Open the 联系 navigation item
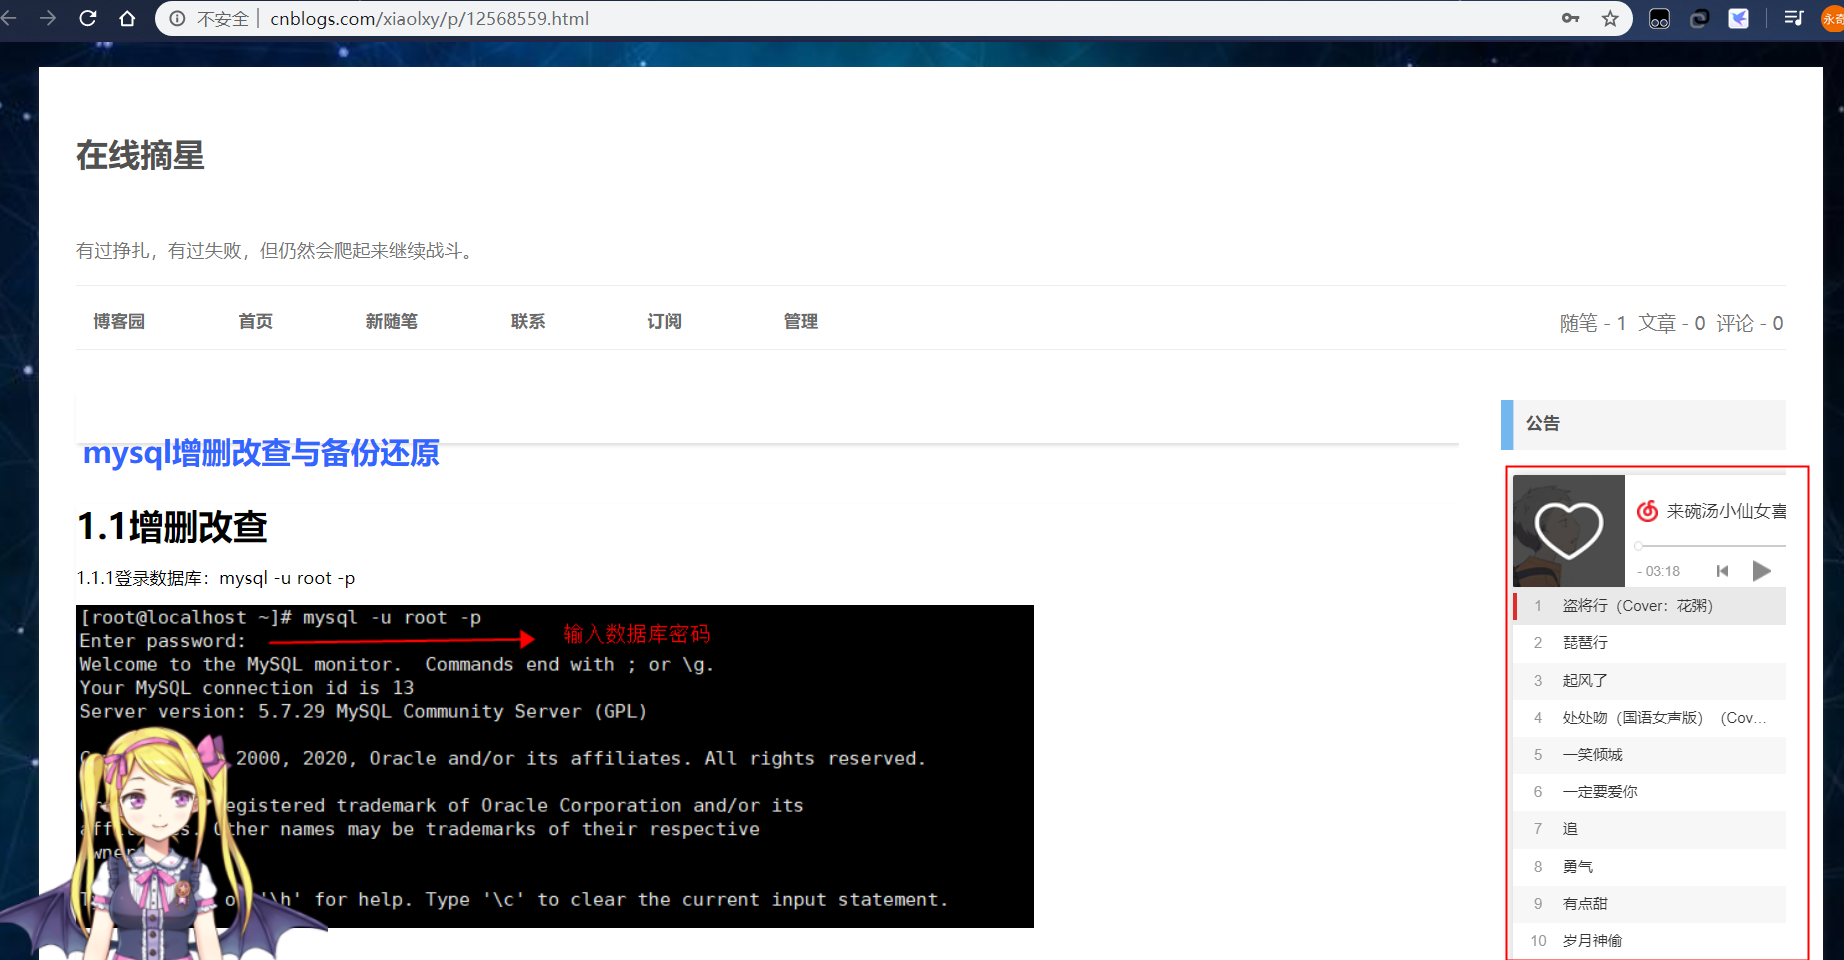This screenshot has width=1844, height=960. tap(528, 321)
